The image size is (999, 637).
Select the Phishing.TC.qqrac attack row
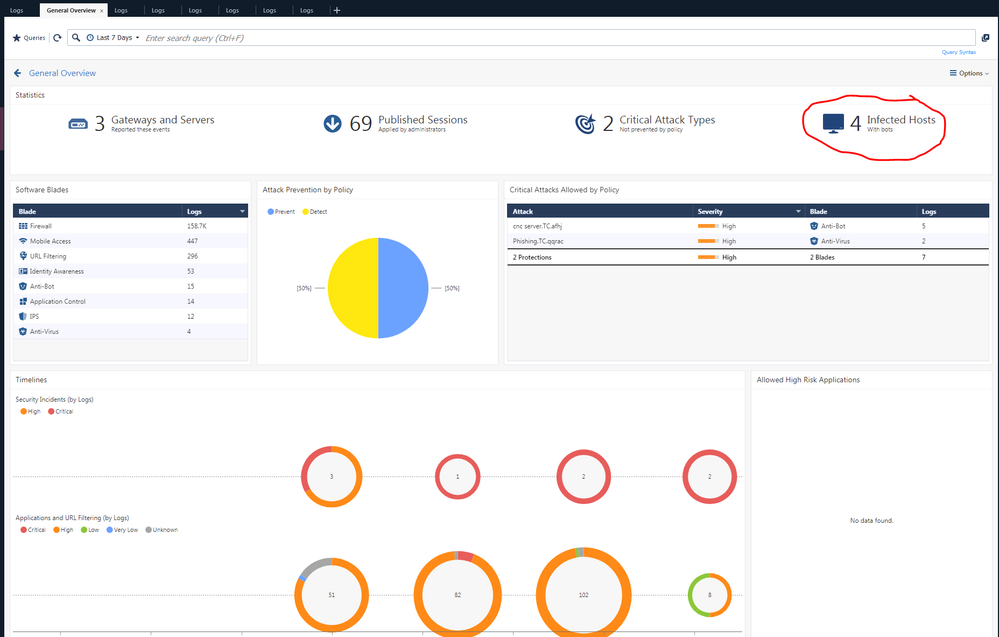click(748, 241)
